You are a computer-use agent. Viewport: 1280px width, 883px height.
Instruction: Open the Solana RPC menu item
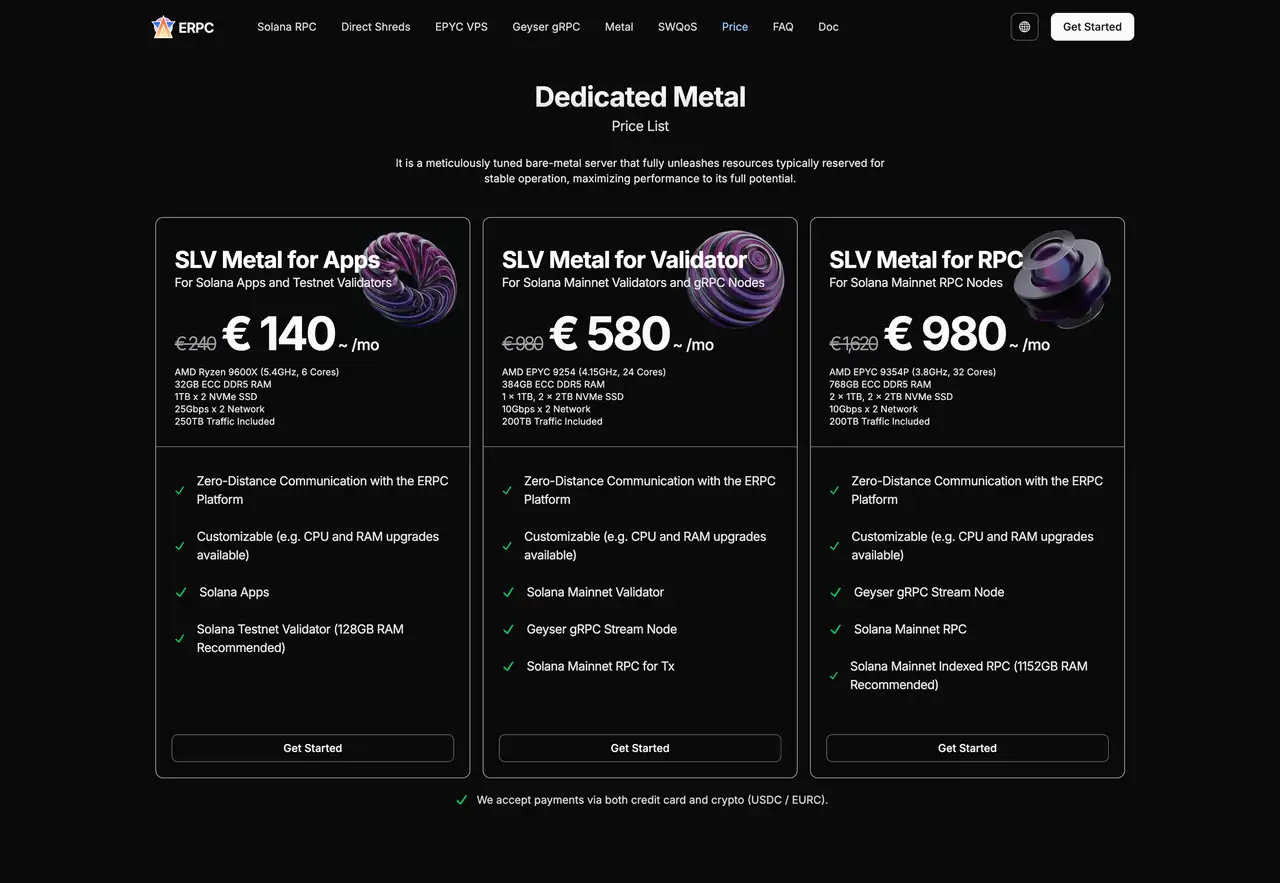click(x=287, y=27)
